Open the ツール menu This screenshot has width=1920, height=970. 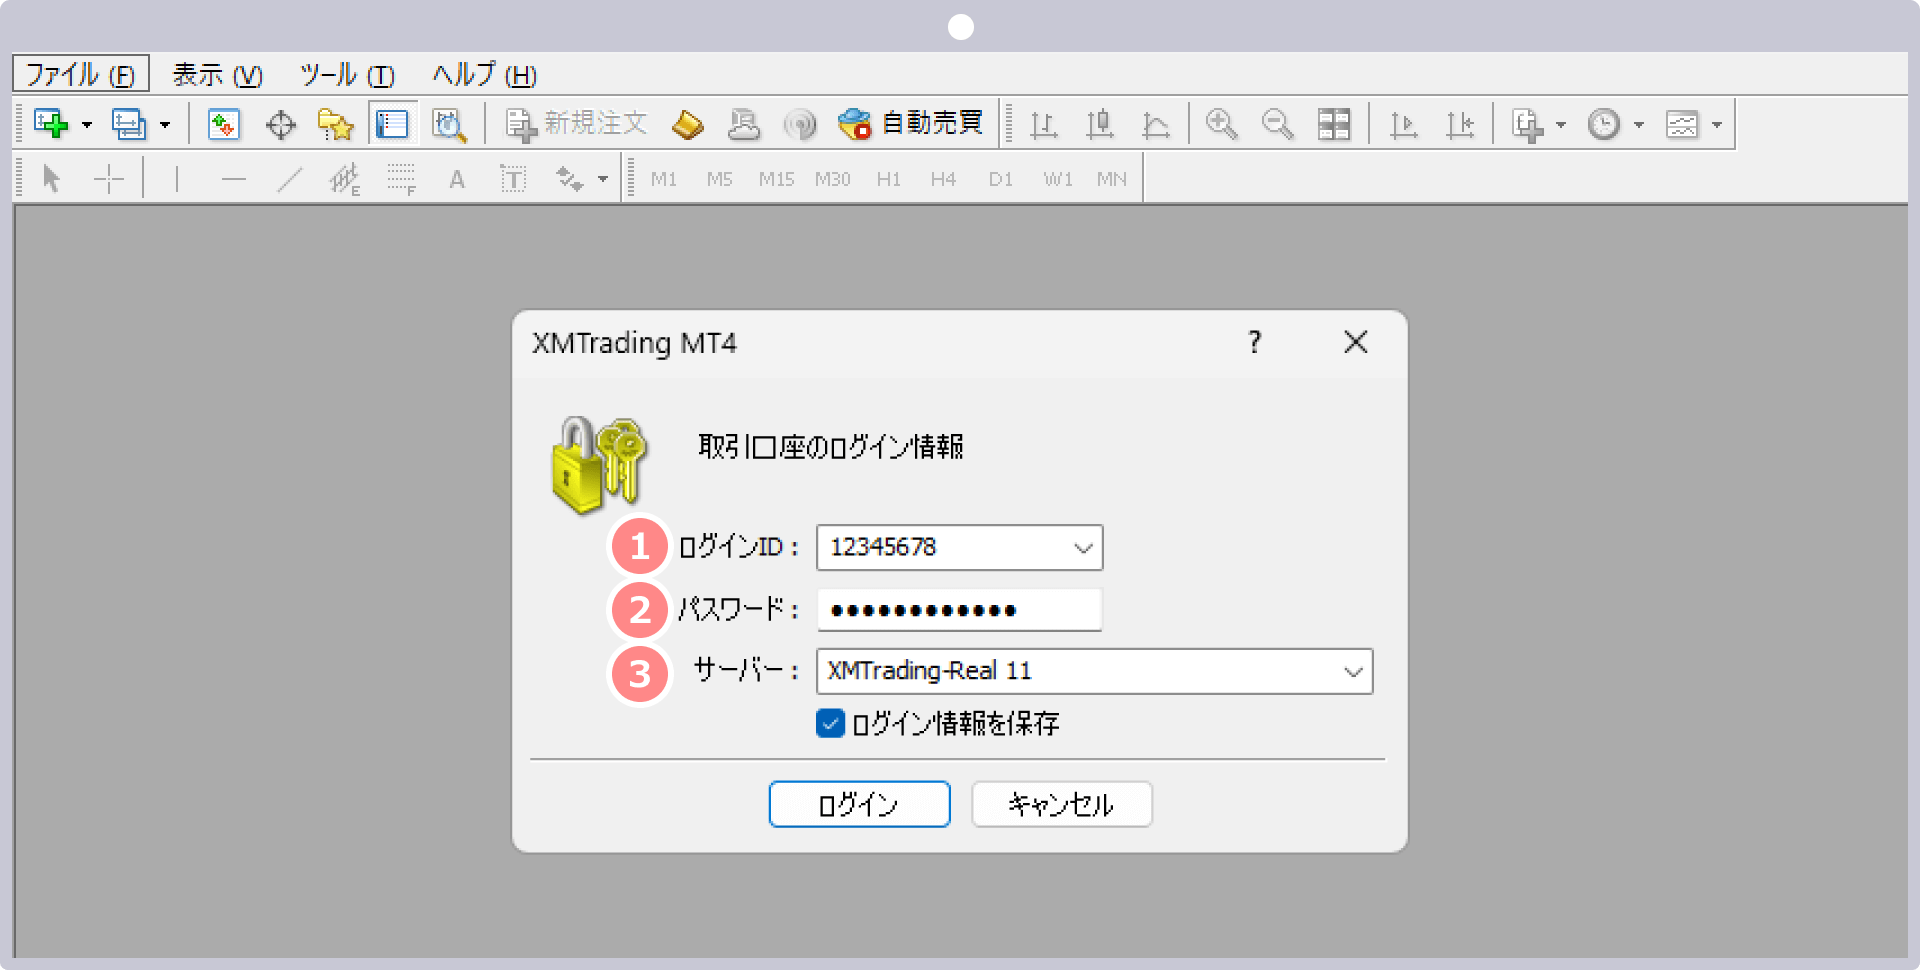click(345, 74)
